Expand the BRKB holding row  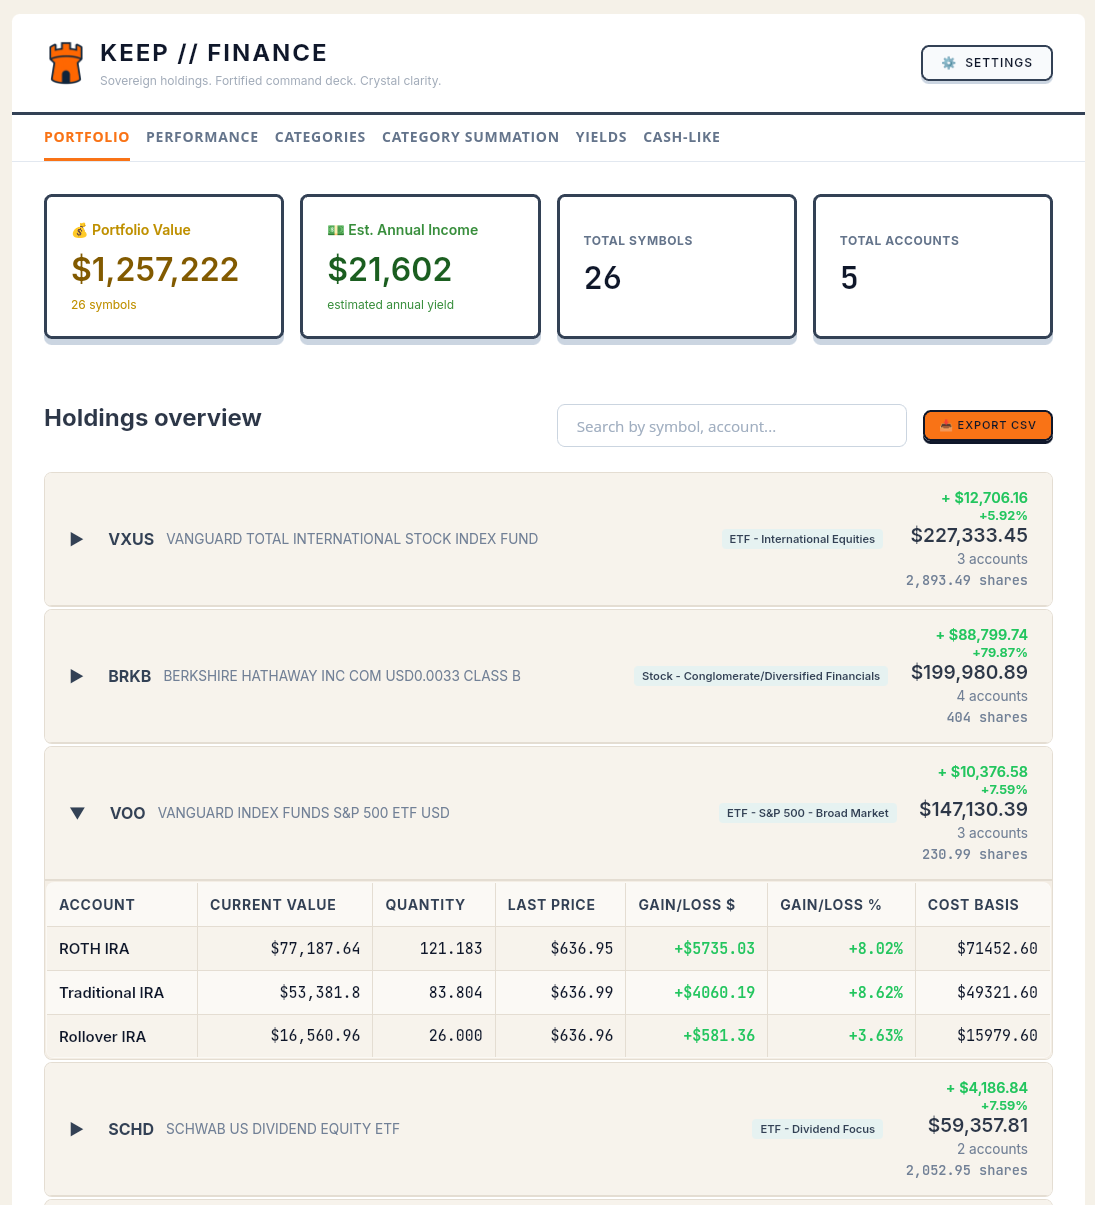coord(76,676)
